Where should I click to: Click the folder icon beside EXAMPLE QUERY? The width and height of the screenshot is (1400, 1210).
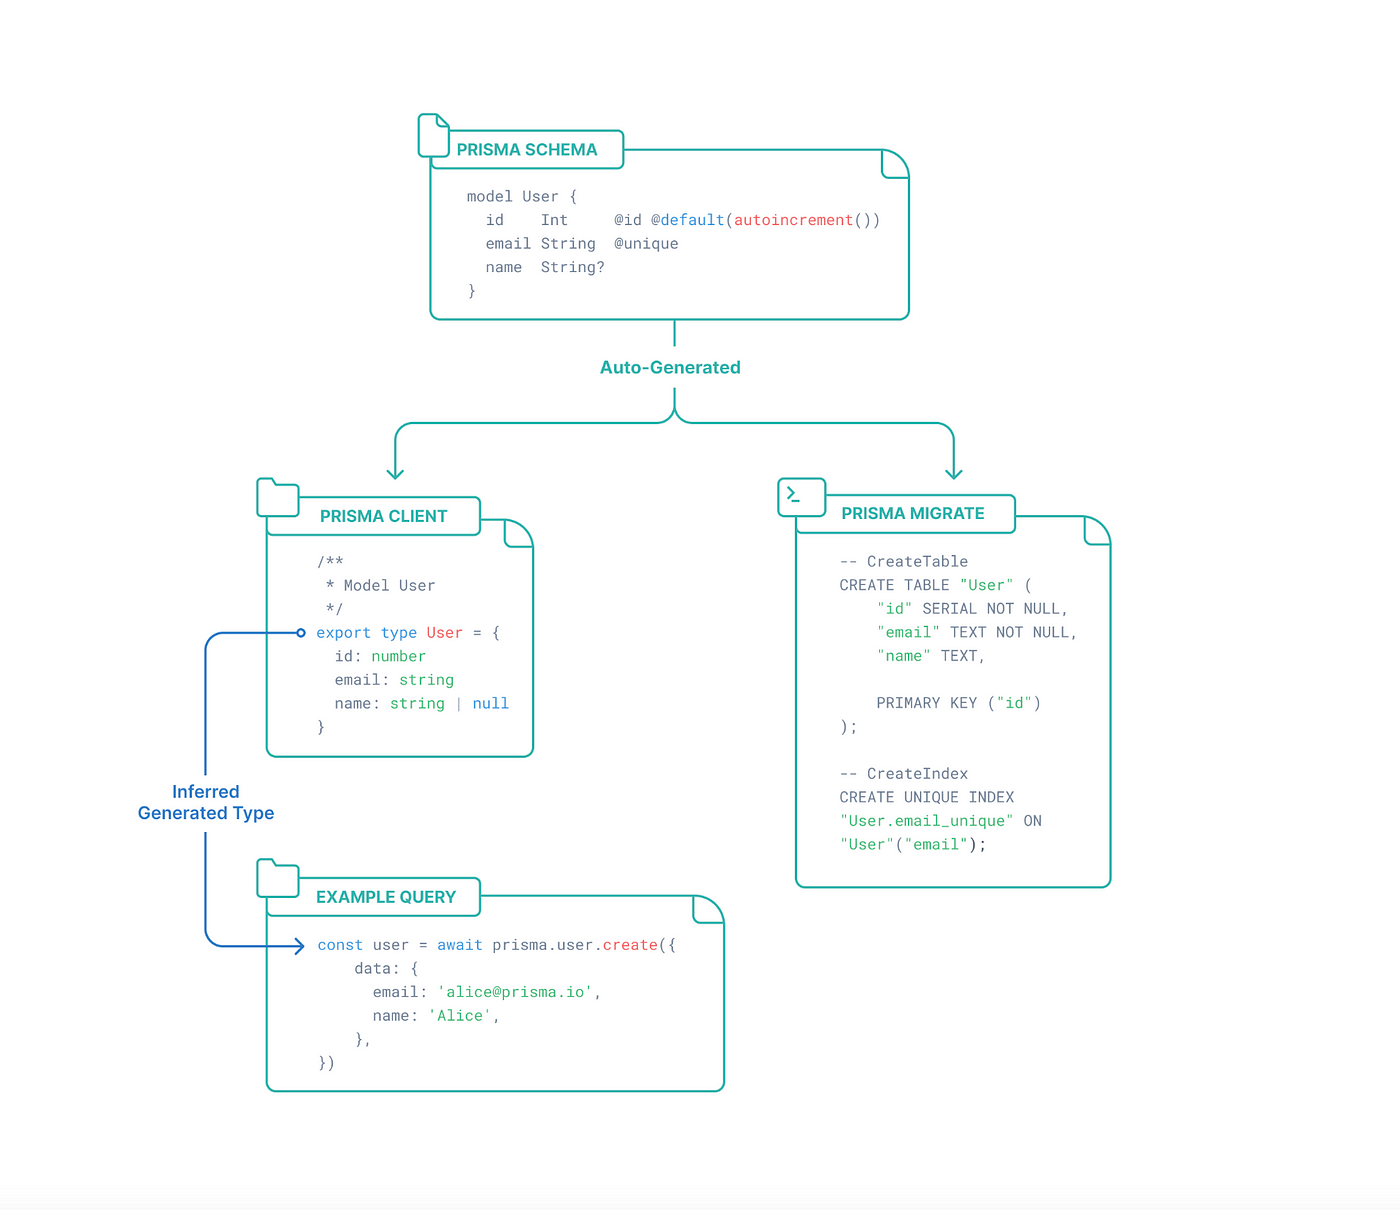click(x=278, y=877)
